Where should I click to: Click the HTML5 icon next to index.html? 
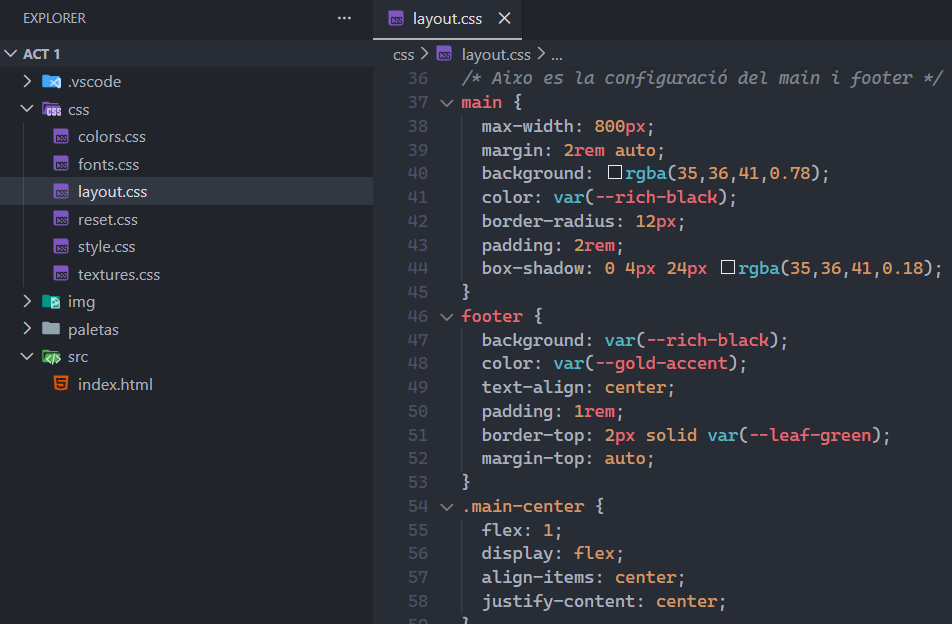click(61, 384)
